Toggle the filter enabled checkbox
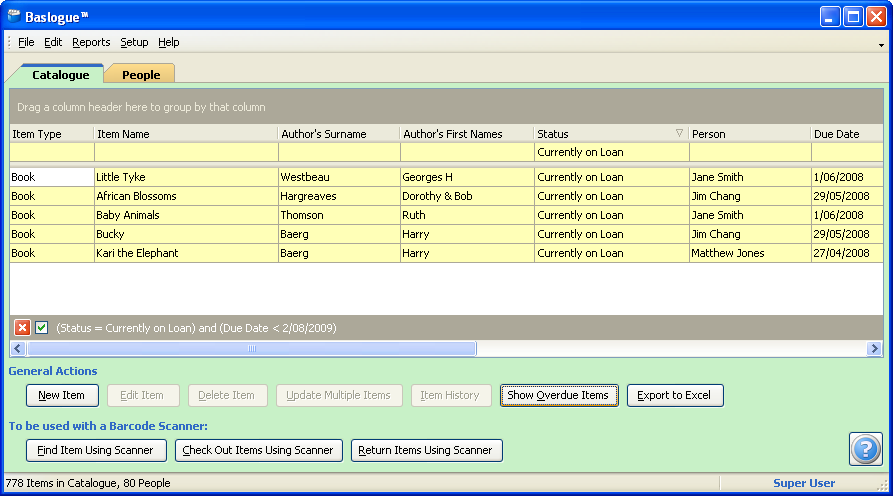This screenshot has height=496, width=893. [x=42, y=327]
